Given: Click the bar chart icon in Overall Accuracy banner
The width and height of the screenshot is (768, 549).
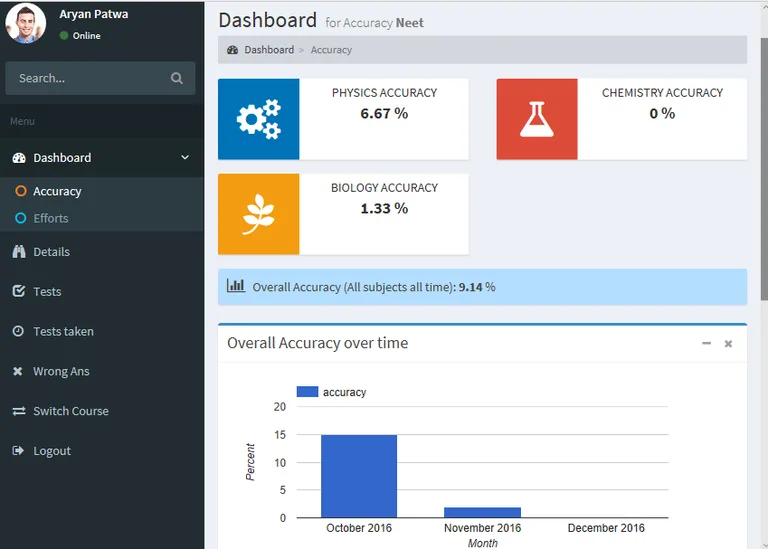Looking at the screenshot, I should pyautogui.click(x=236, y=286).
